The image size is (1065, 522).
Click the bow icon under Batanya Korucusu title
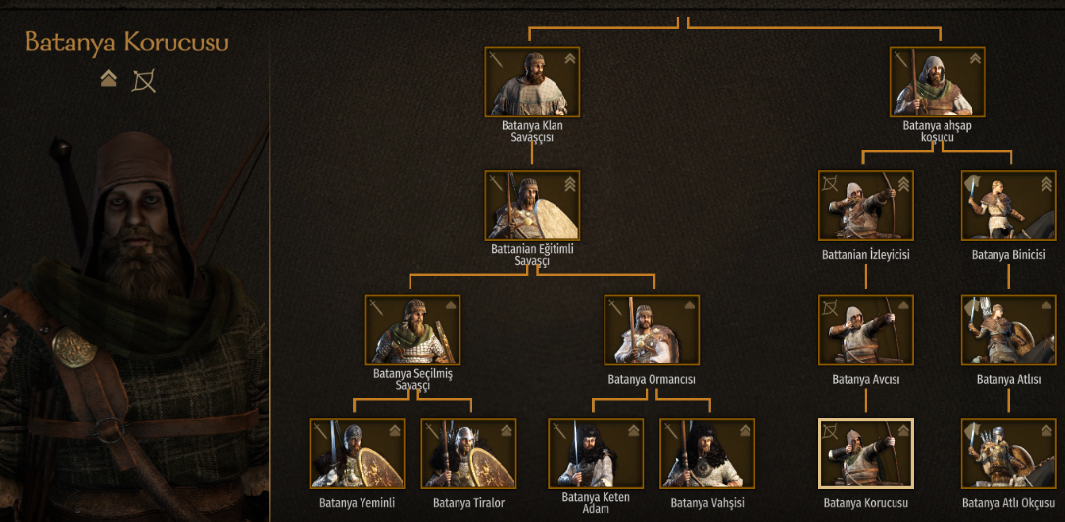(144, 81)
